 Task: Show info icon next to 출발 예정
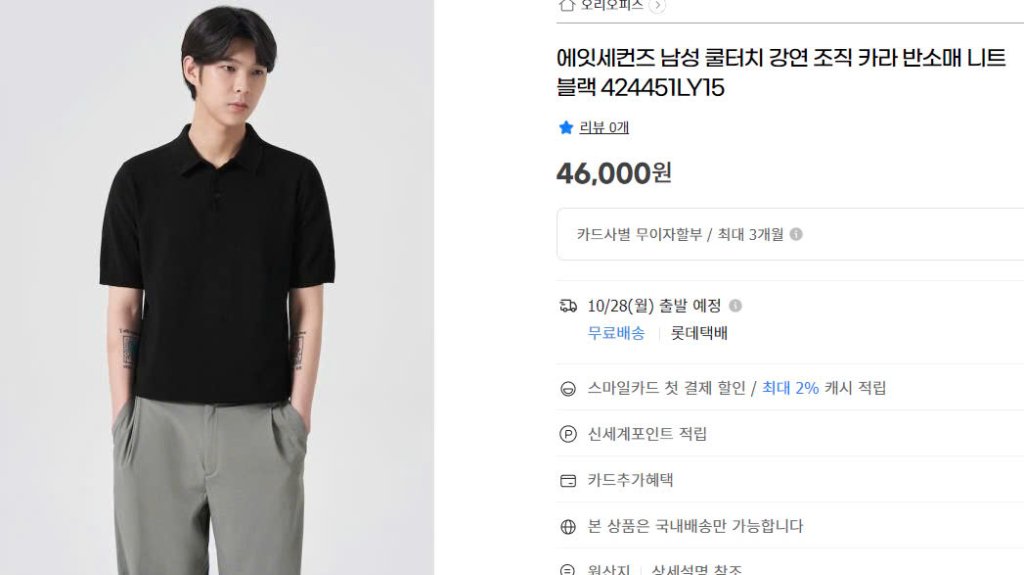(x=735, y=306)
